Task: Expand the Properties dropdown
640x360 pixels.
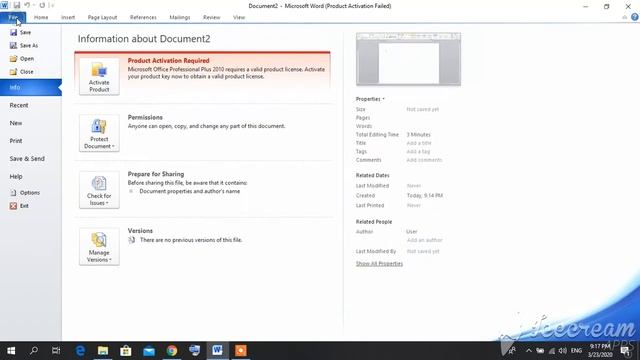Action: [x=370, y=99]
